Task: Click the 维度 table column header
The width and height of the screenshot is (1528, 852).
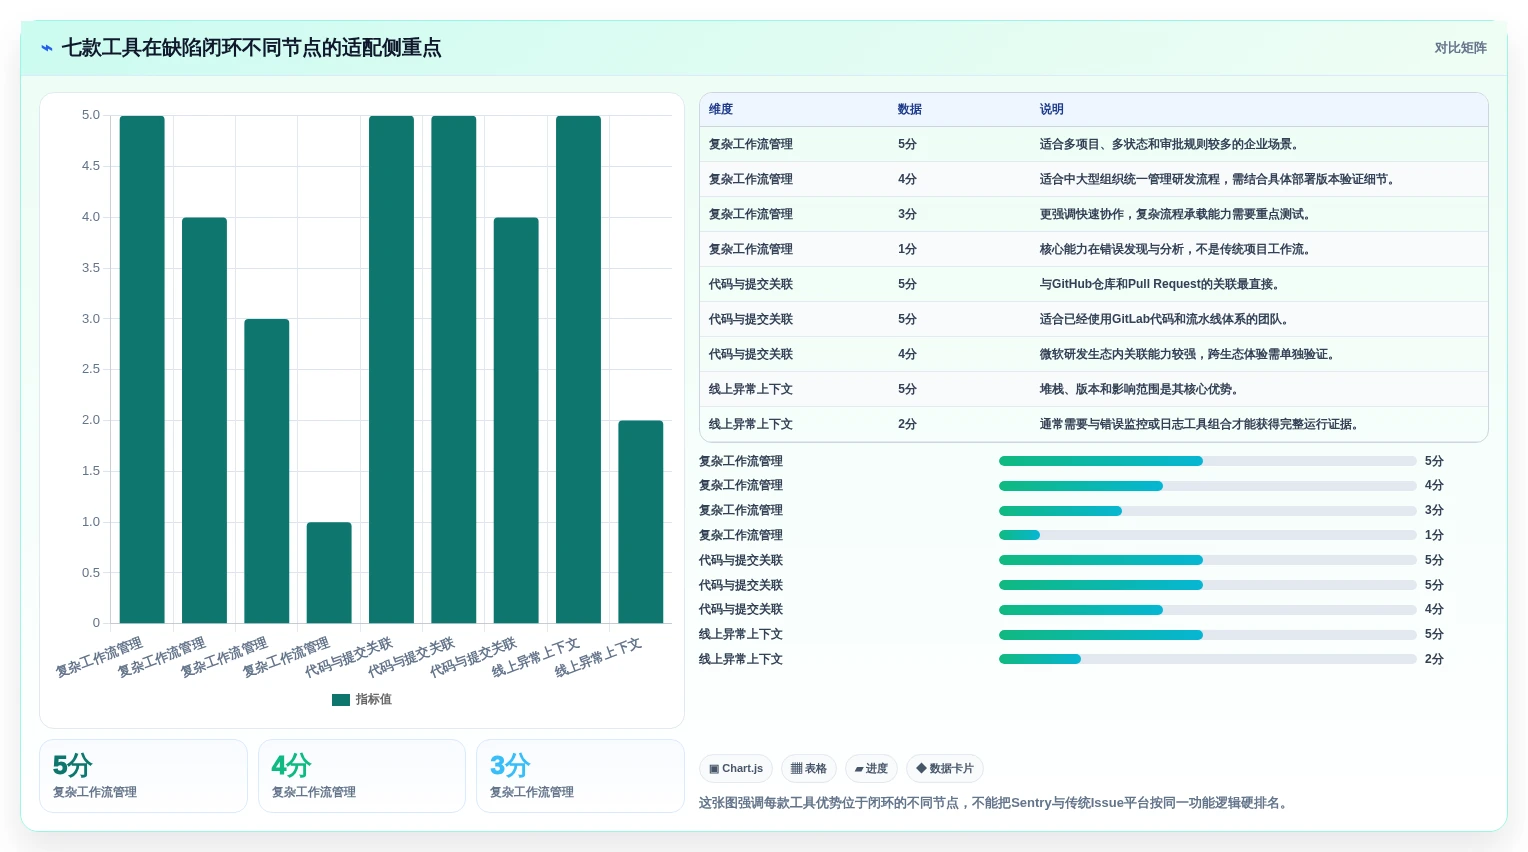Action: coord(721,109)
